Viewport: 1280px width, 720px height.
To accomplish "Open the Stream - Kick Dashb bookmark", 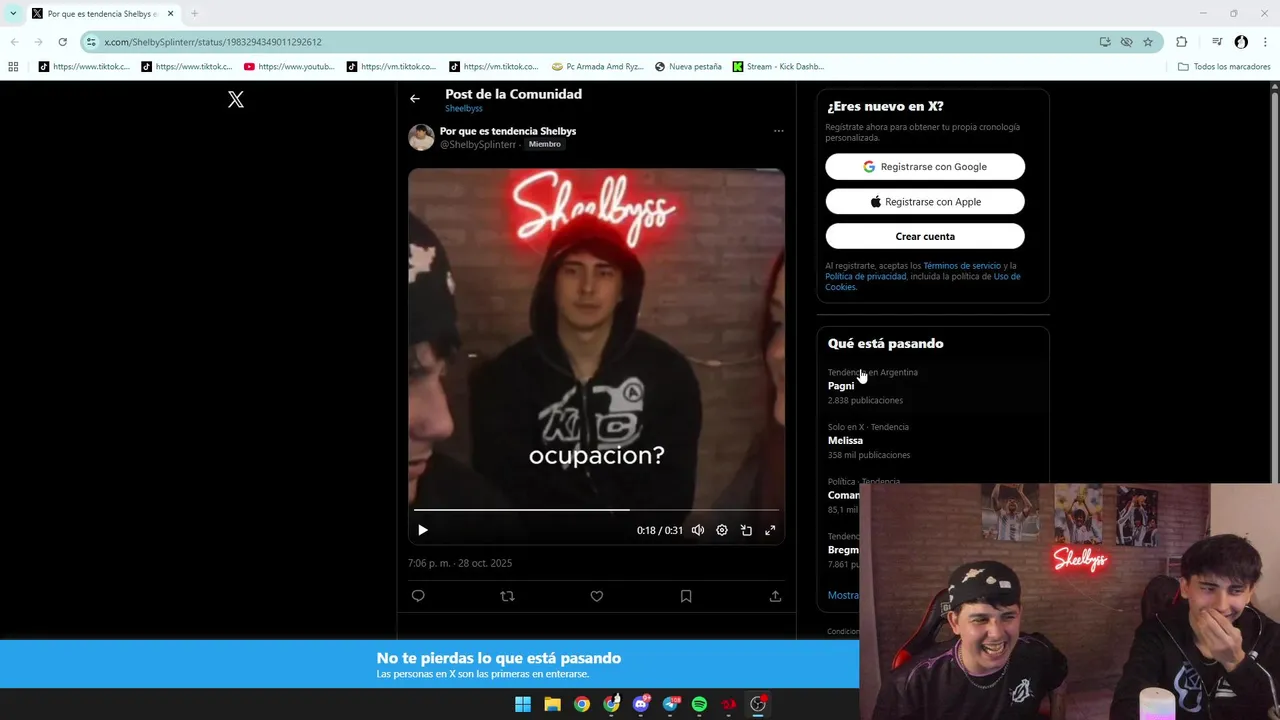I will tap(779, 67).
